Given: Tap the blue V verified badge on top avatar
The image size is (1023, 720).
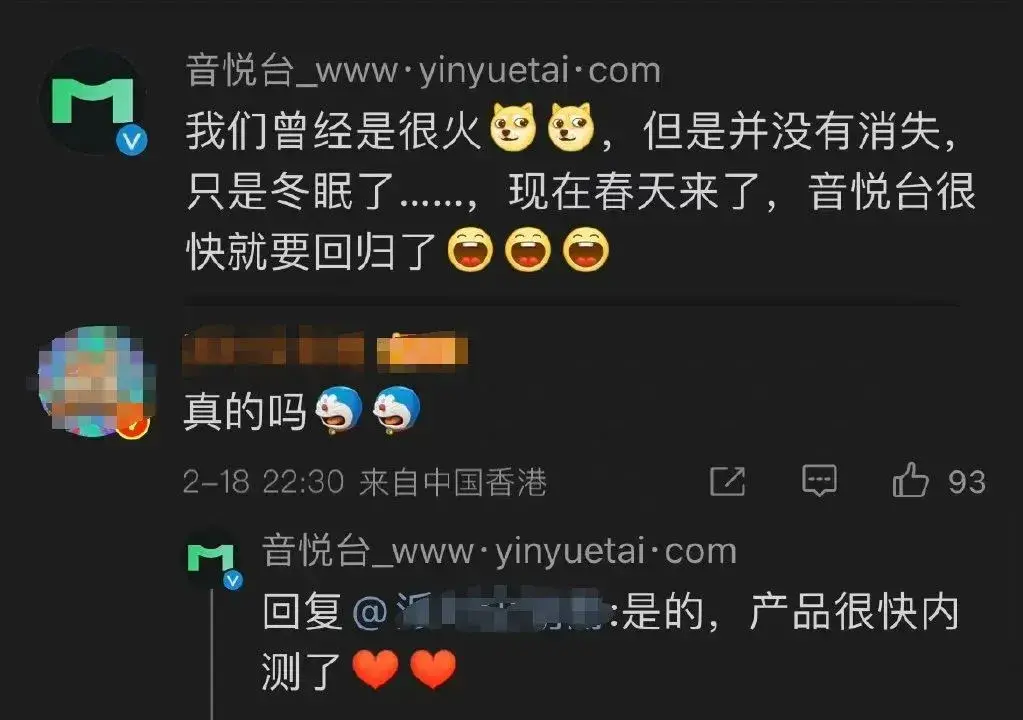Looking at the screenshot, I should tap(132, 141).
